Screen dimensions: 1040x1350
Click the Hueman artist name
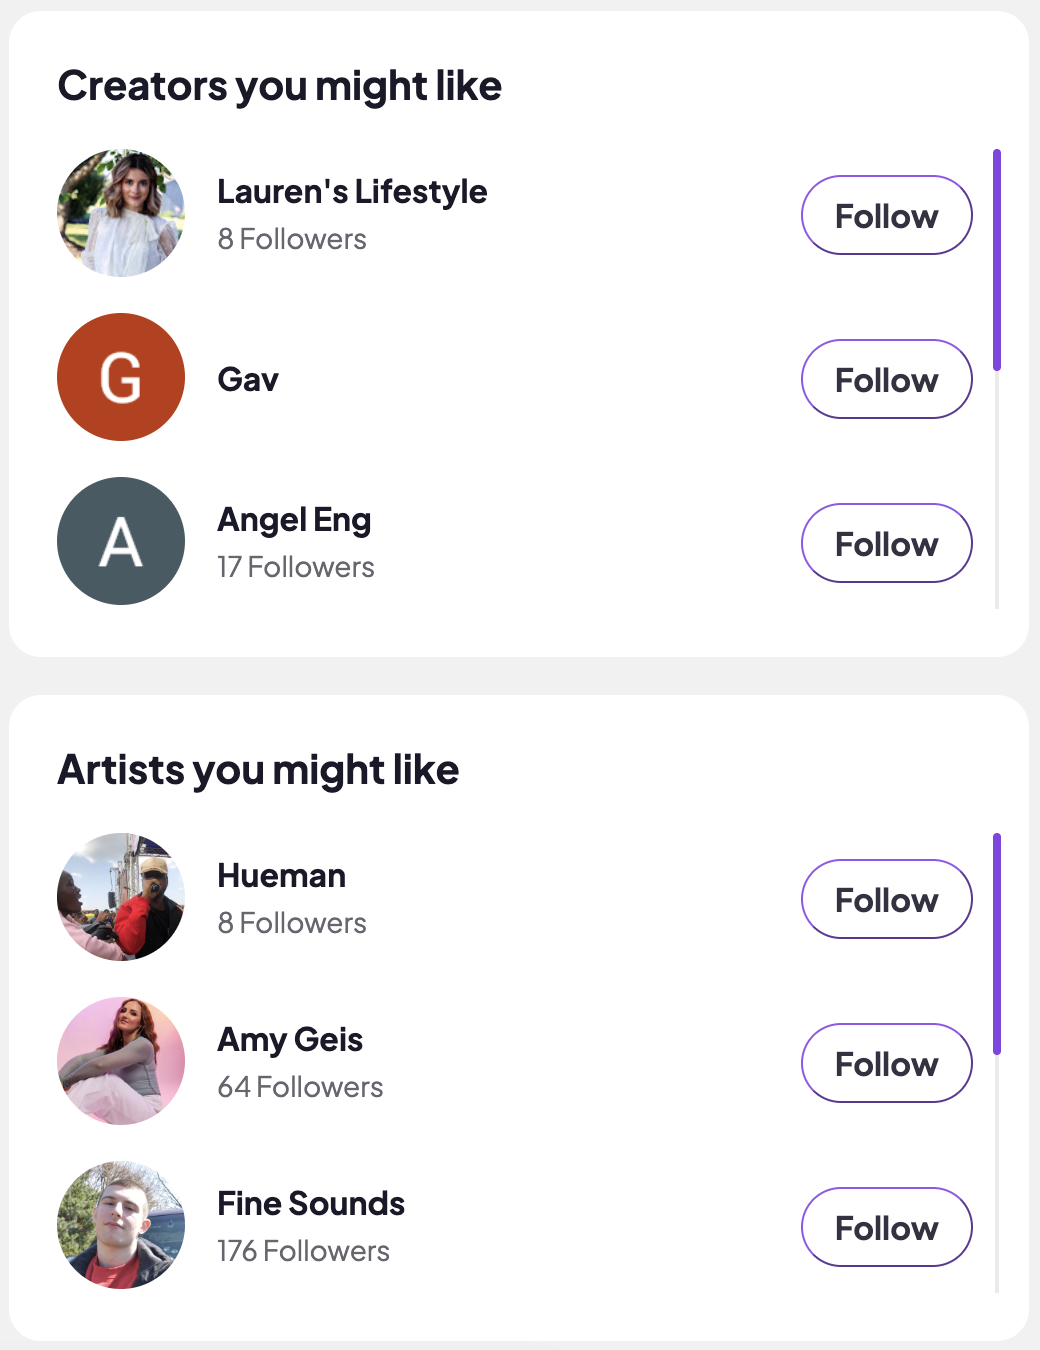[282, 876]
